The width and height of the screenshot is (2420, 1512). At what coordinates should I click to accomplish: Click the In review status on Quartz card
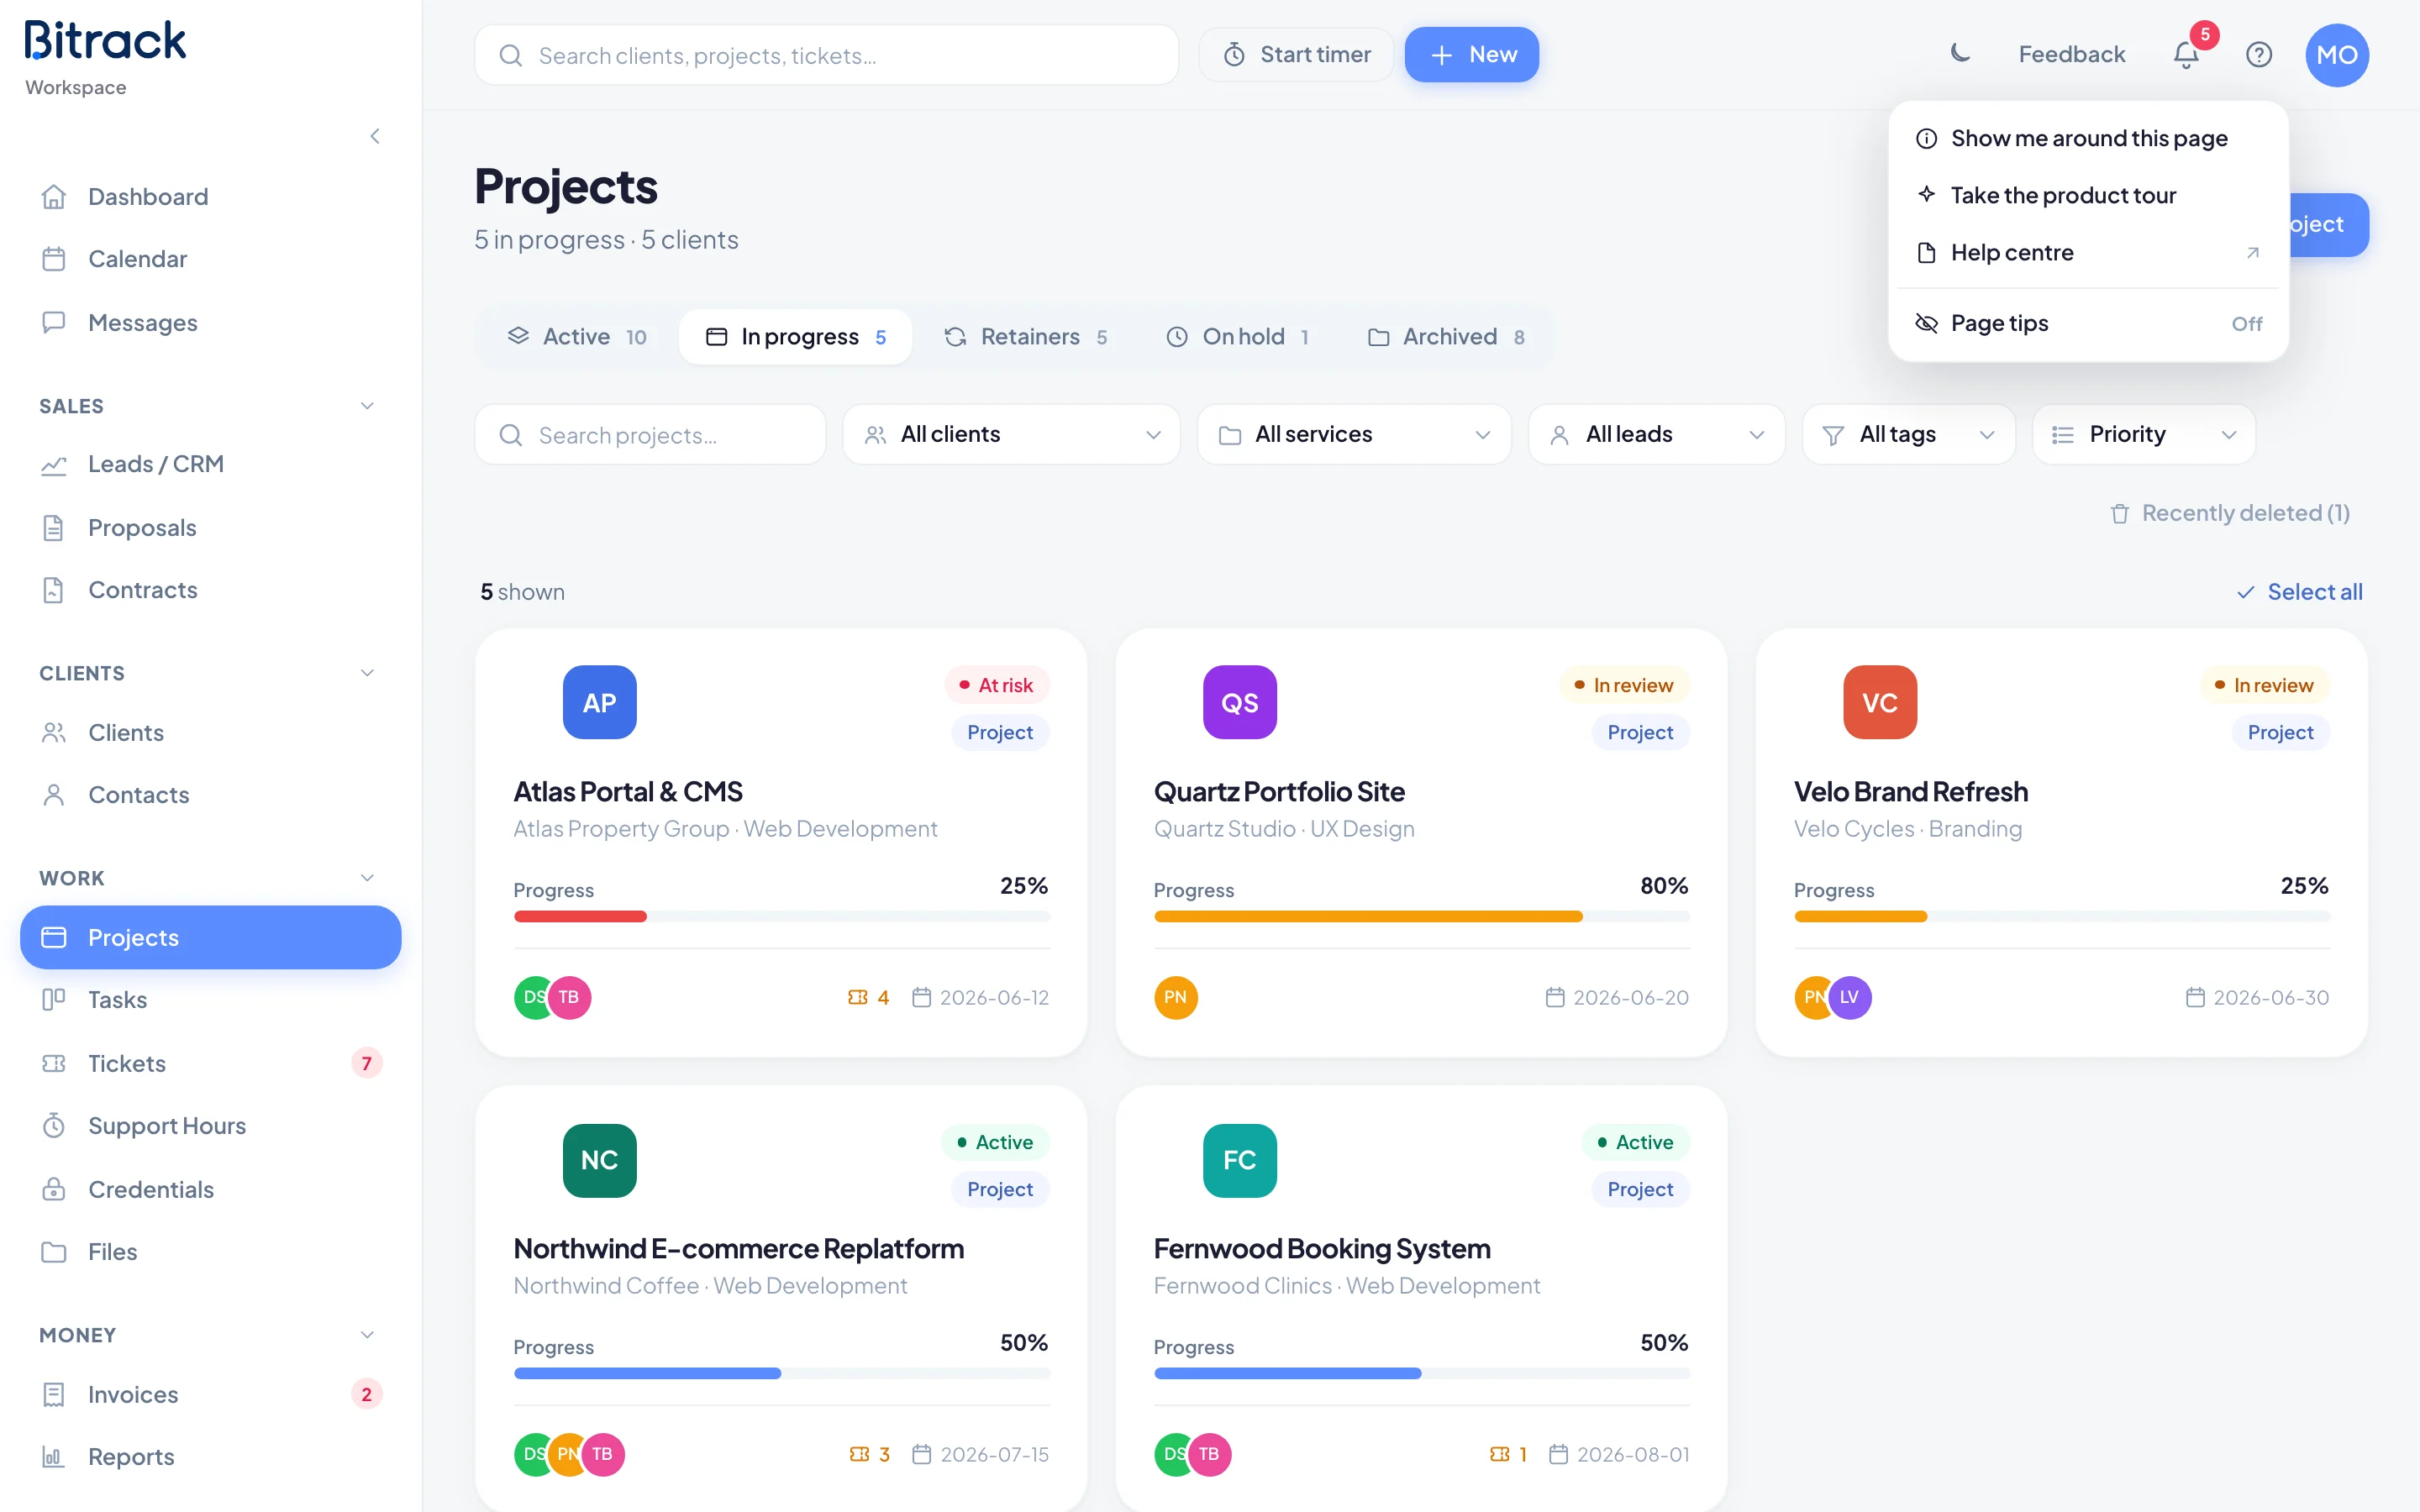[1623, 685]
